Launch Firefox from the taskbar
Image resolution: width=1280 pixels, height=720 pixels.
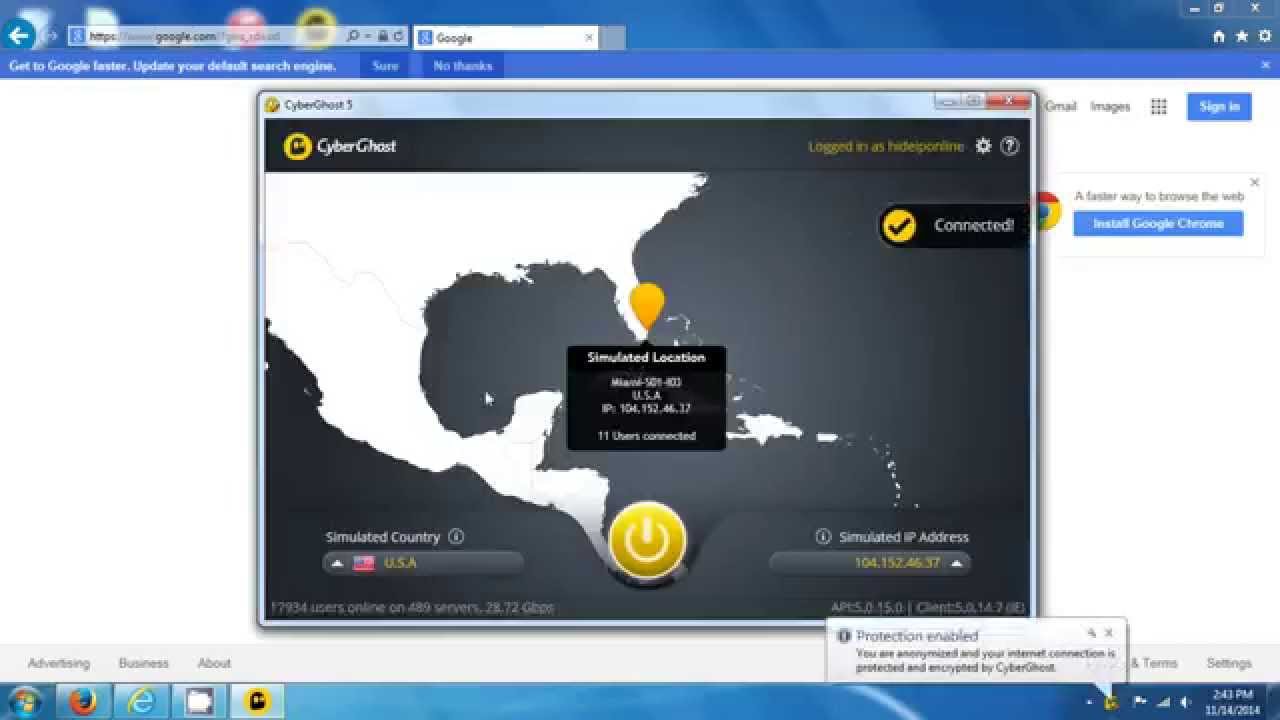coord(83,701)
